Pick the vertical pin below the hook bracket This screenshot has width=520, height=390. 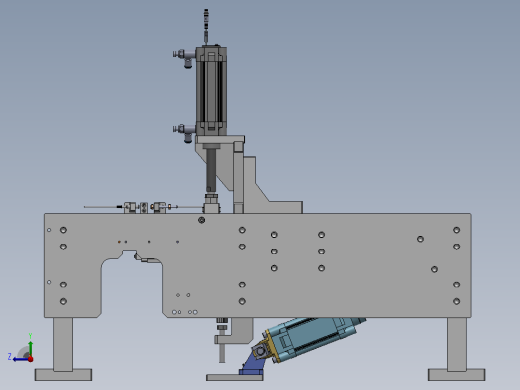222,353
